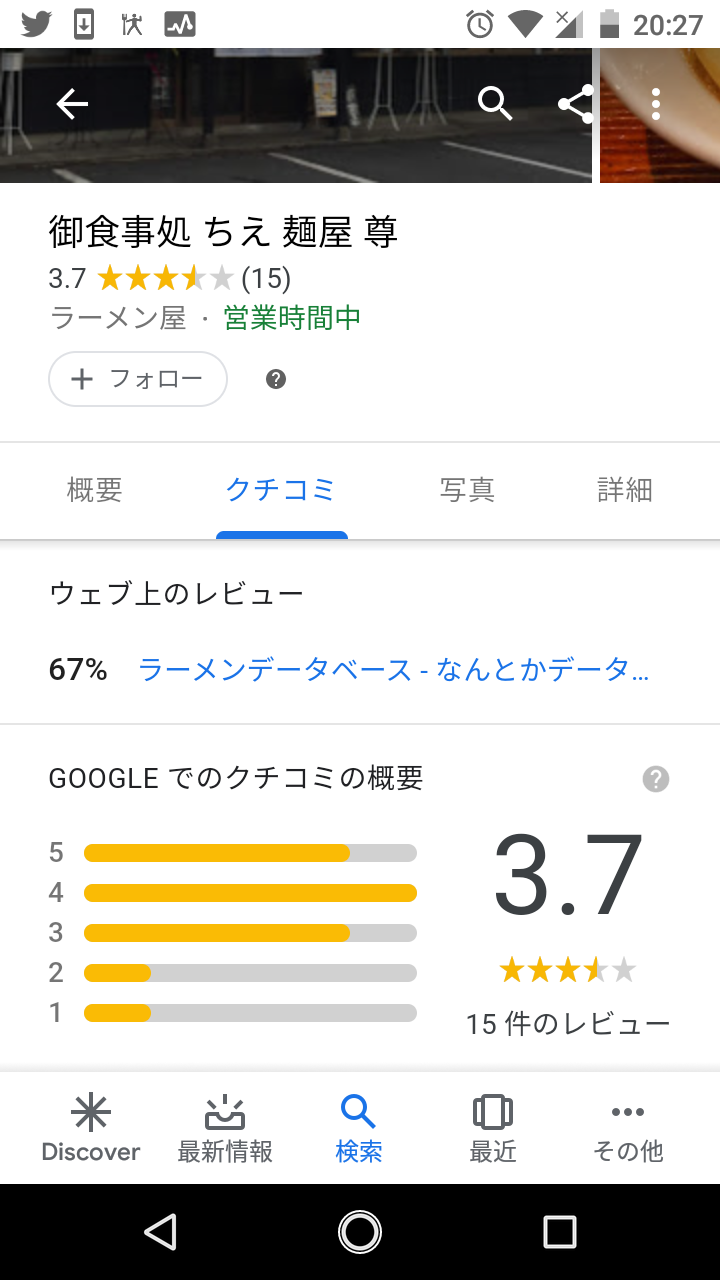Open the ラーメンデータベース review link
Viewport: 720px width, 1280px height.
click(393, 669)
